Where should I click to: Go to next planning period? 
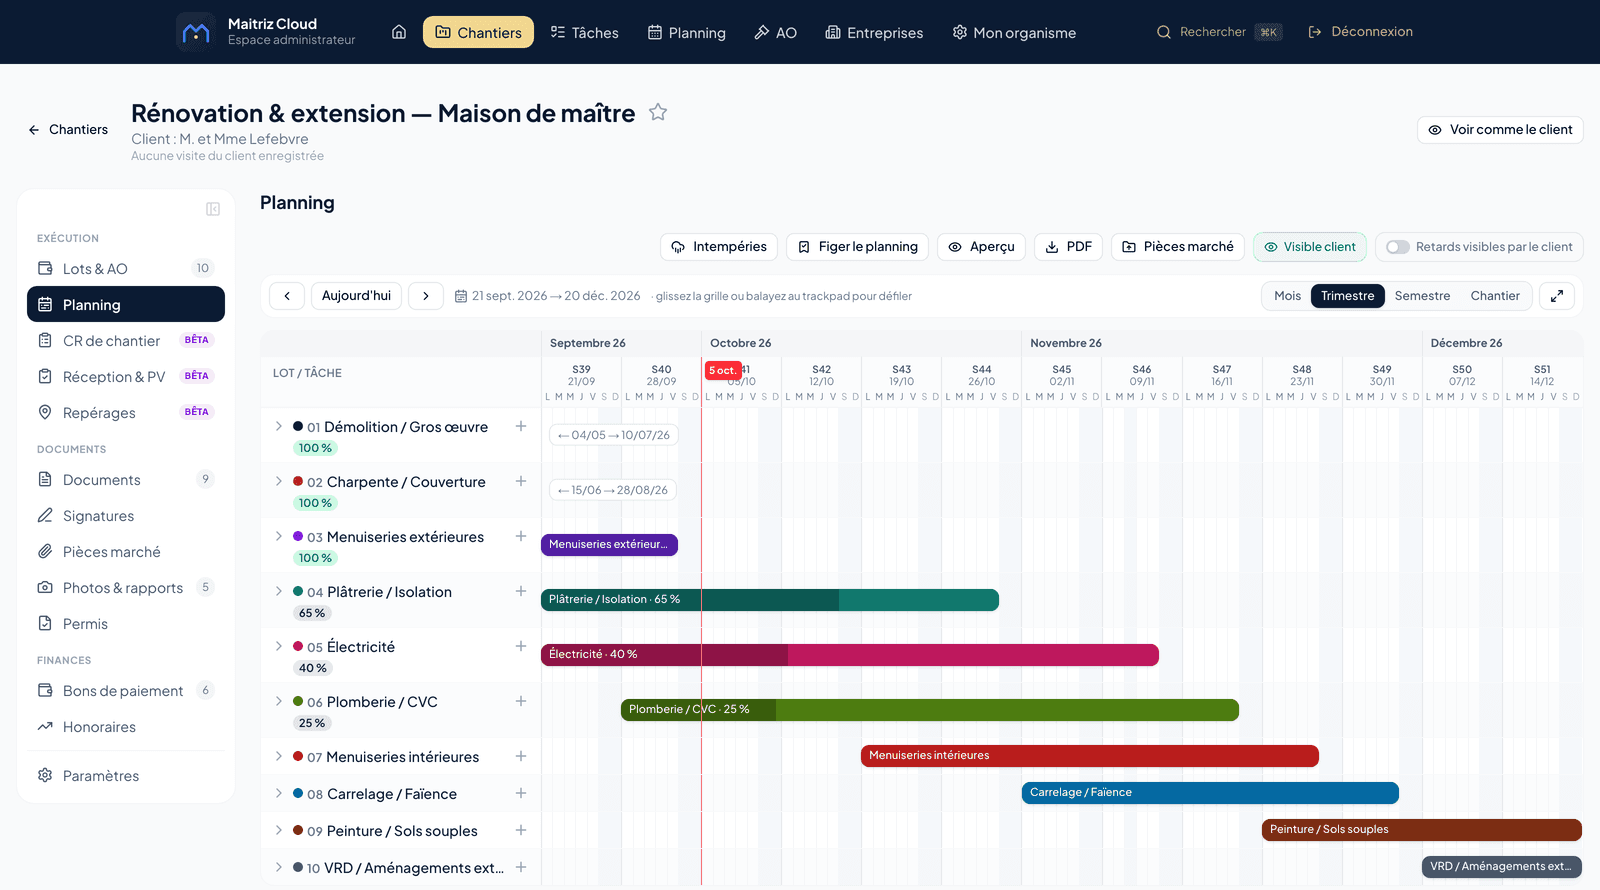pos(426,296)
